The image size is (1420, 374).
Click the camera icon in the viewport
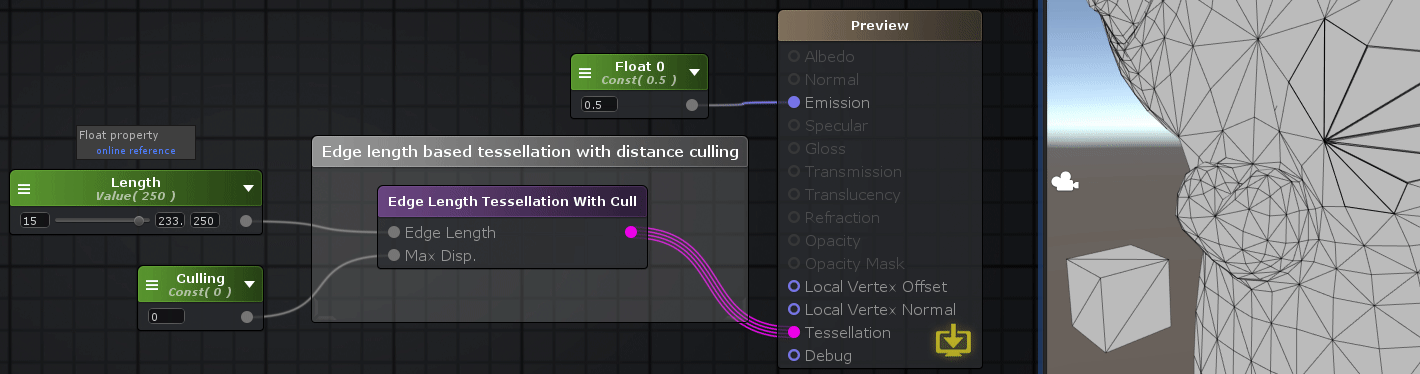tap(1064, 182)
